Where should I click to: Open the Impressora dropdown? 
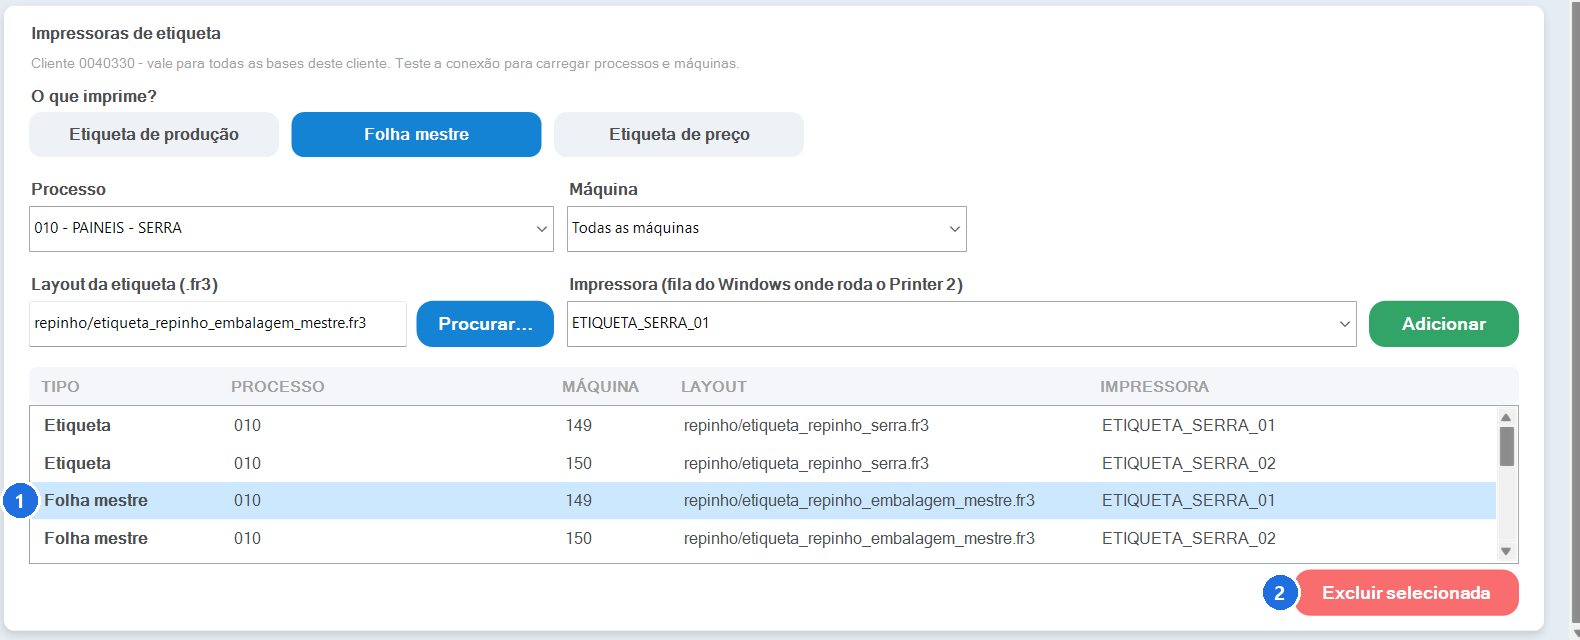click(962, 323)
